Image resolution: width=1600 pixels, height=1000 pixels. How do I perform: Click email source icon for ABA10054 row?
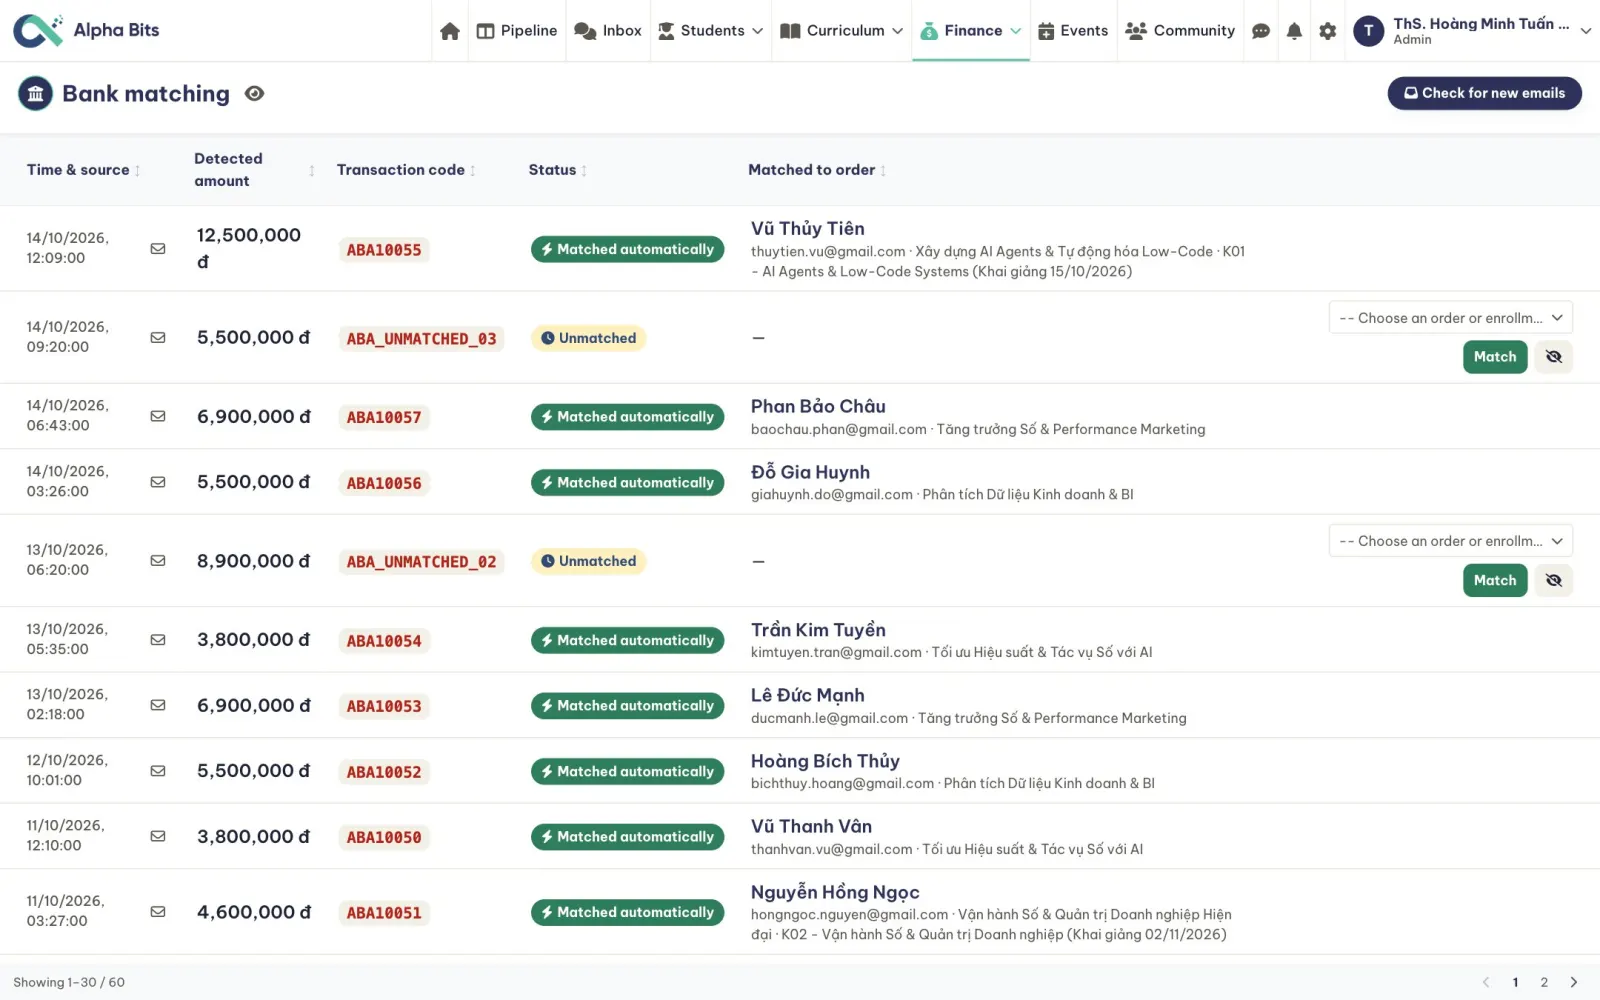[158, 639]
